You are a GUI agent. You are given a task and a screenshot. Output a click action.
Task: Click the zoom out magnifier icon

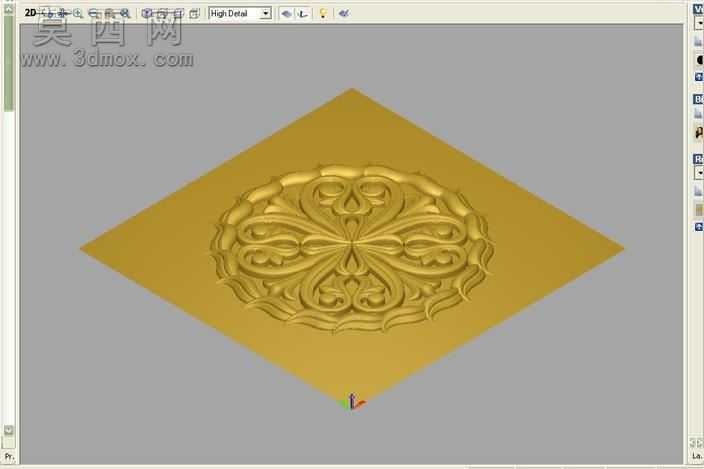click(x=93, y=13)
